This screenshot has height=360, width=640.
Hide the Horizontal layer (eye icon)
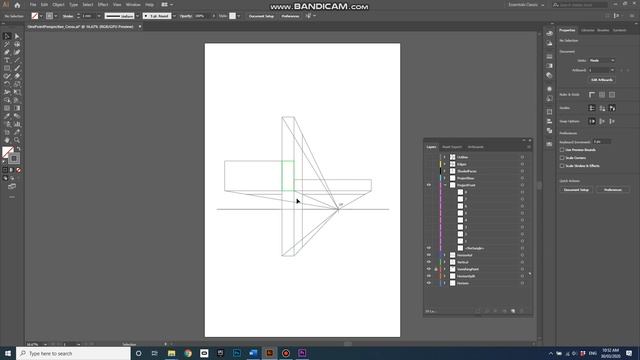click(x=429, y=255)
